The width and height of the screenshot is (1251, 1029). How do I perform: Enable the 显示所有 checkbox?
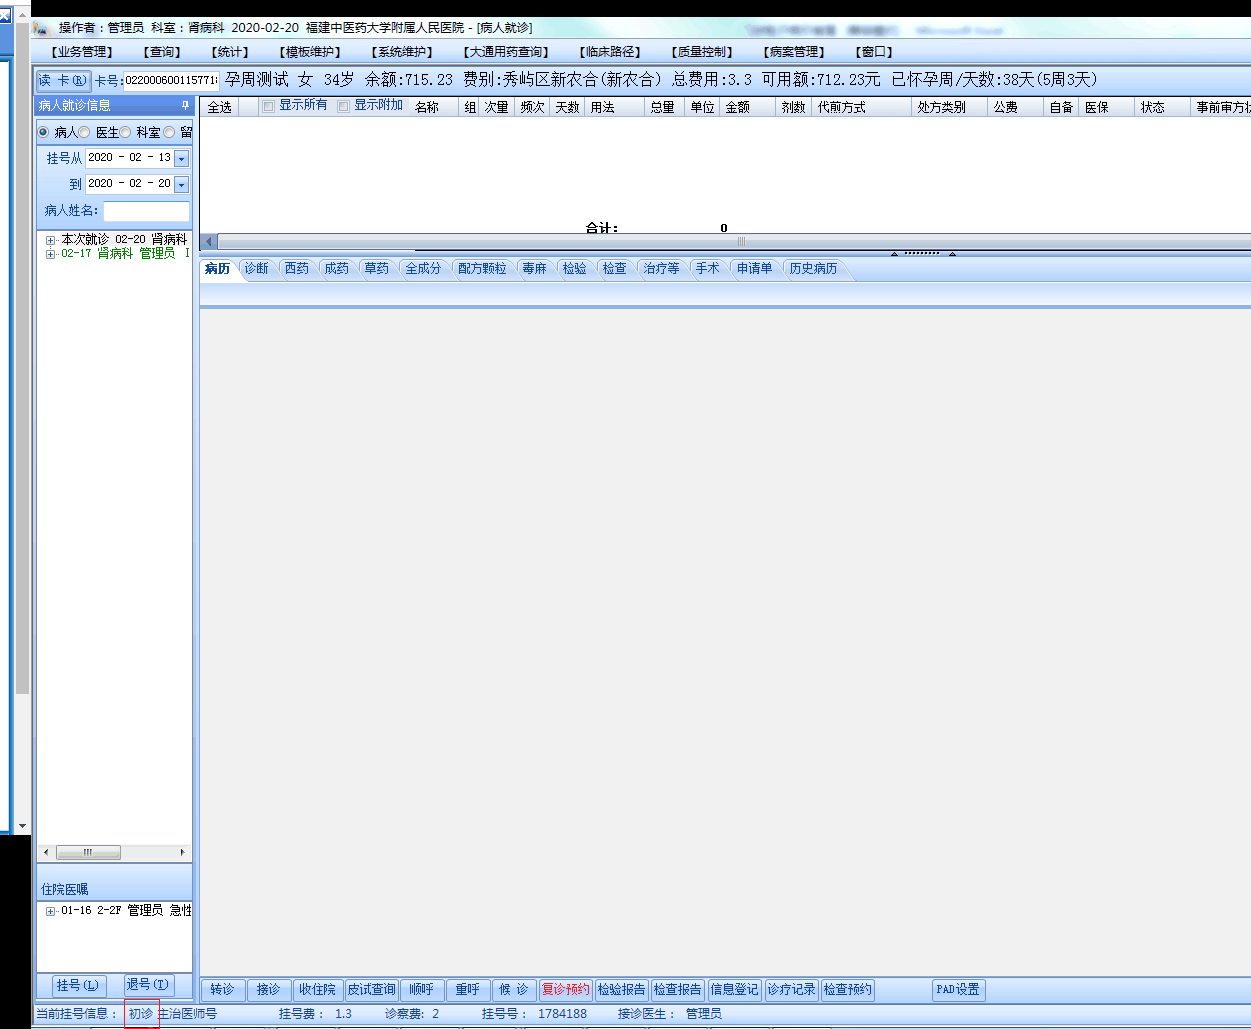(x=268, y=106)
